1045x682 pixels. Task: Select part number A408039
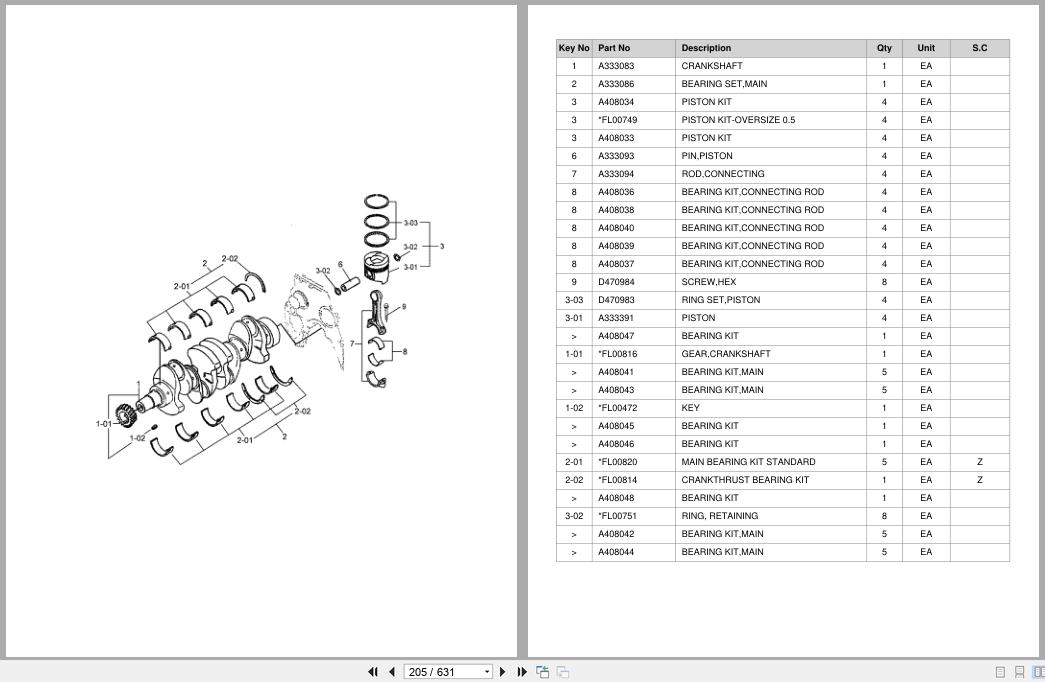[x=616, y=246]
